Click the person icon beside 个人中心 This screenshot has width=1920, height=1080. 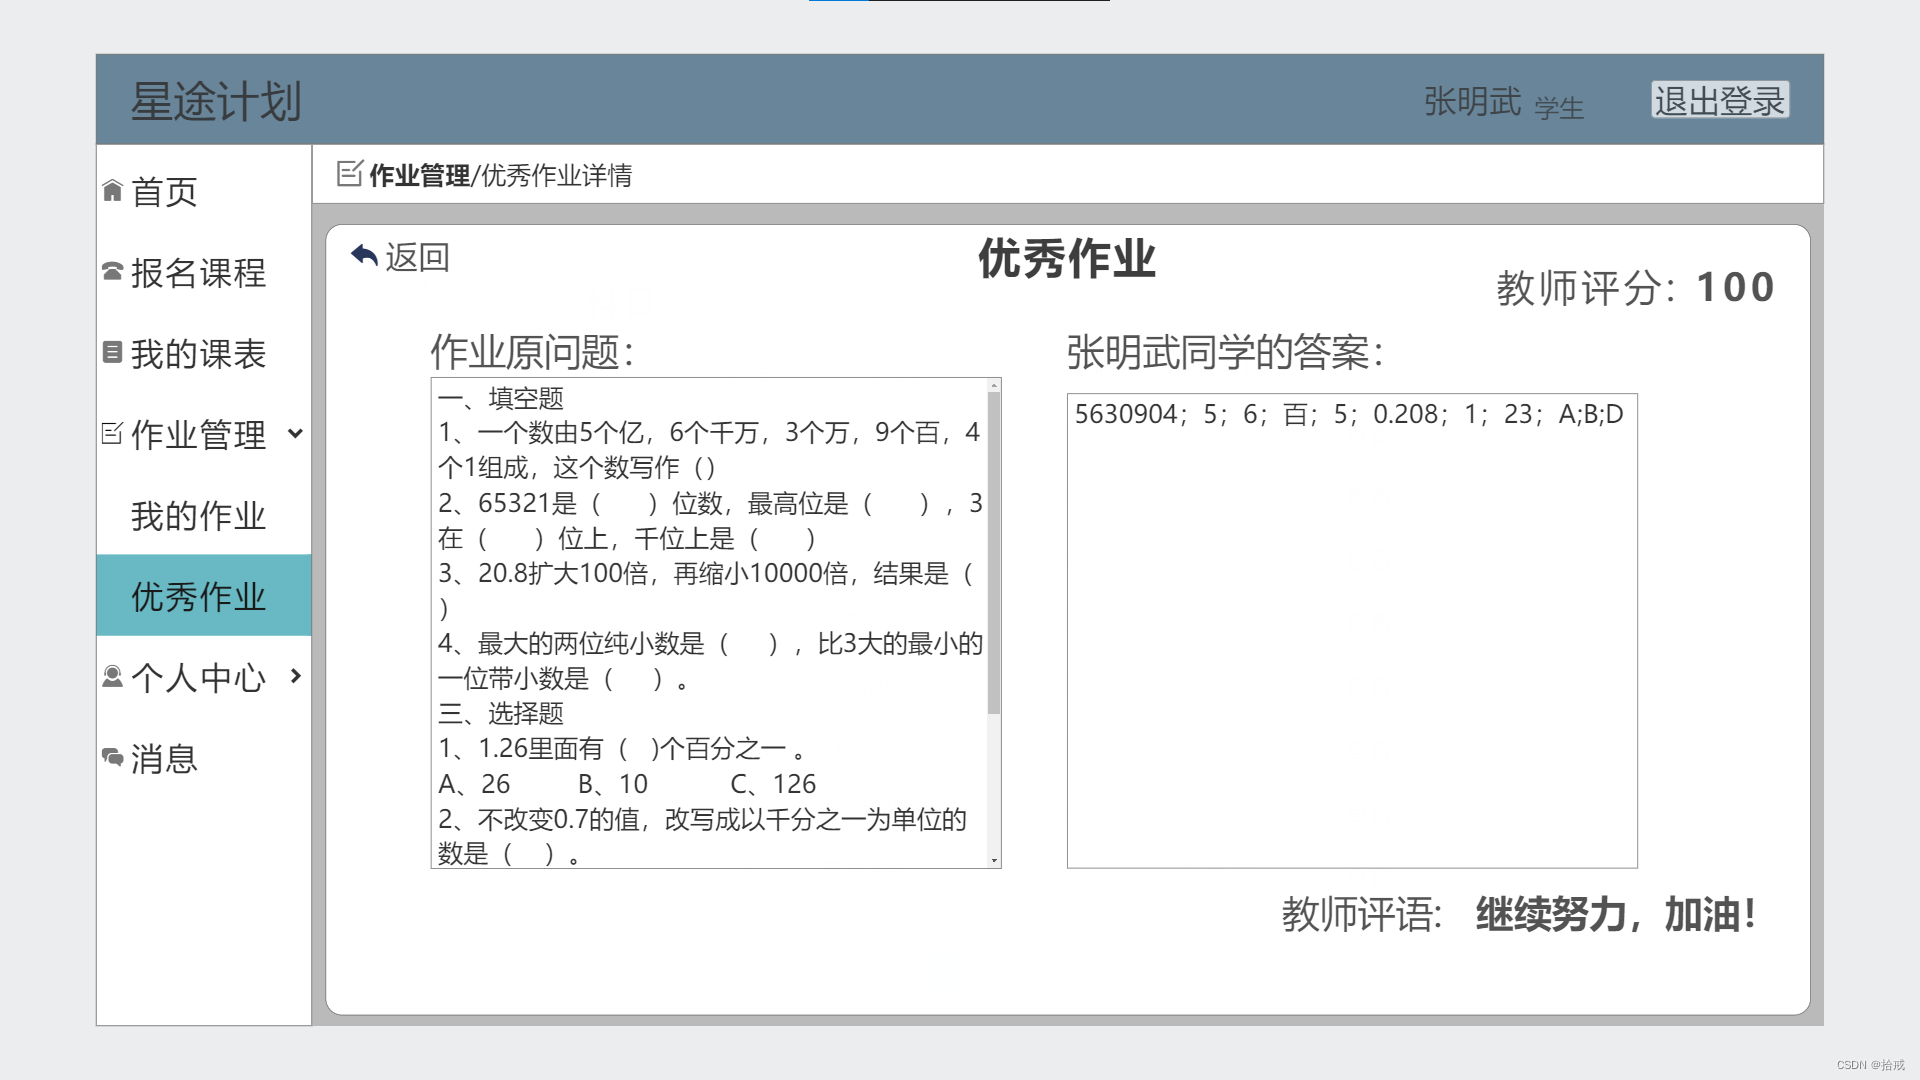point(112,677)
